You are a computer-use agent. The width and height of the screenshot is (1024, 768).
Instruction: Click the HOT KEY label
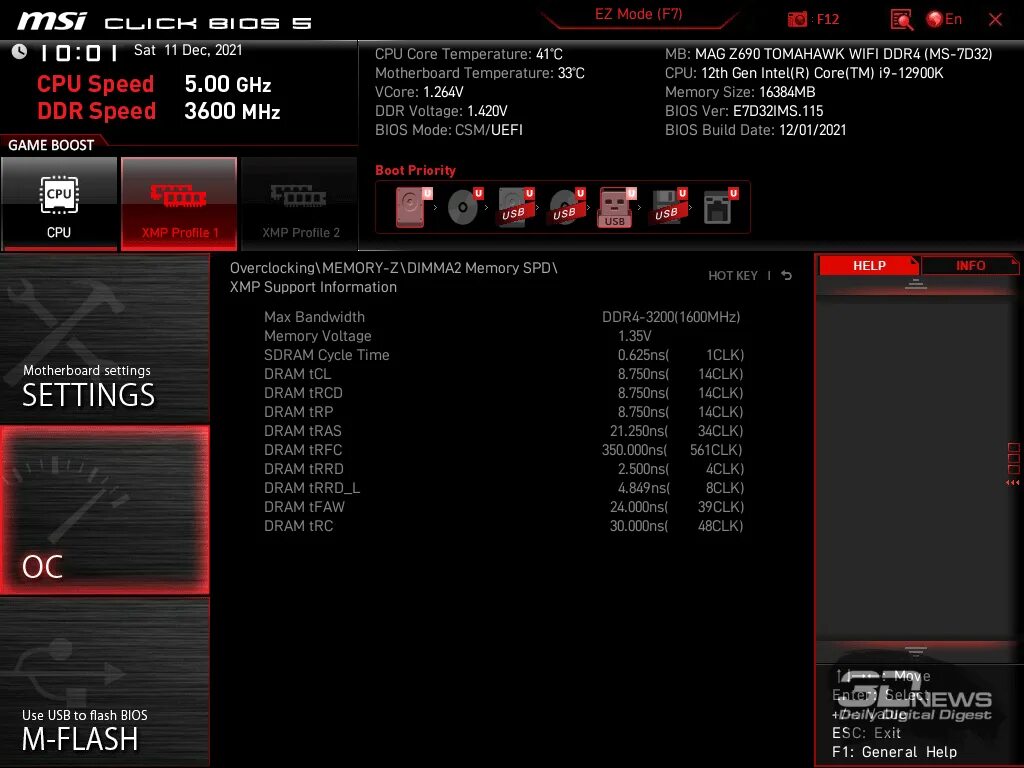click(x=733, y=276)
